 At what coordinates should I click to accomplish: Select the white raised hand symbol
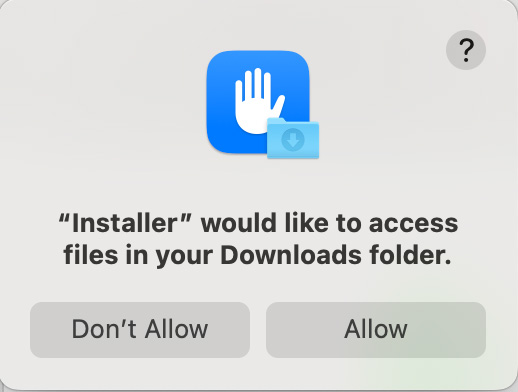pos(259,101)
